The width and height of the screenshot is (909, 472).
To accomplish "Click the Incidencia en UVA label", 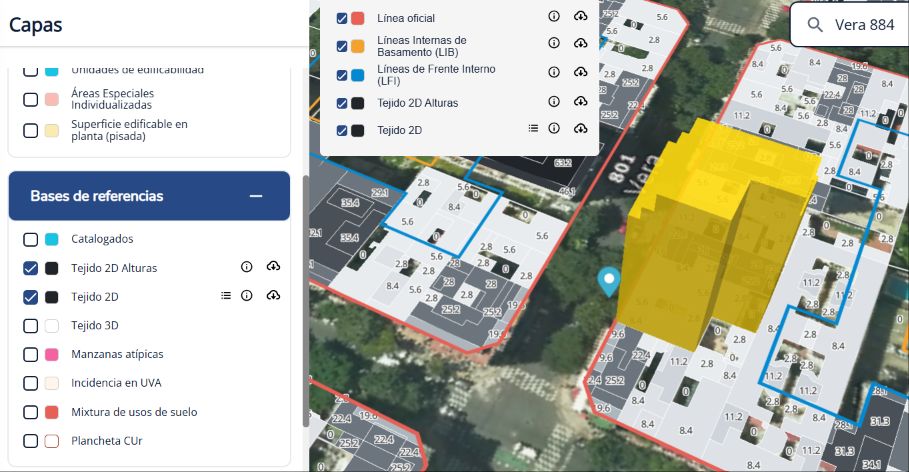I will point(116,383).
